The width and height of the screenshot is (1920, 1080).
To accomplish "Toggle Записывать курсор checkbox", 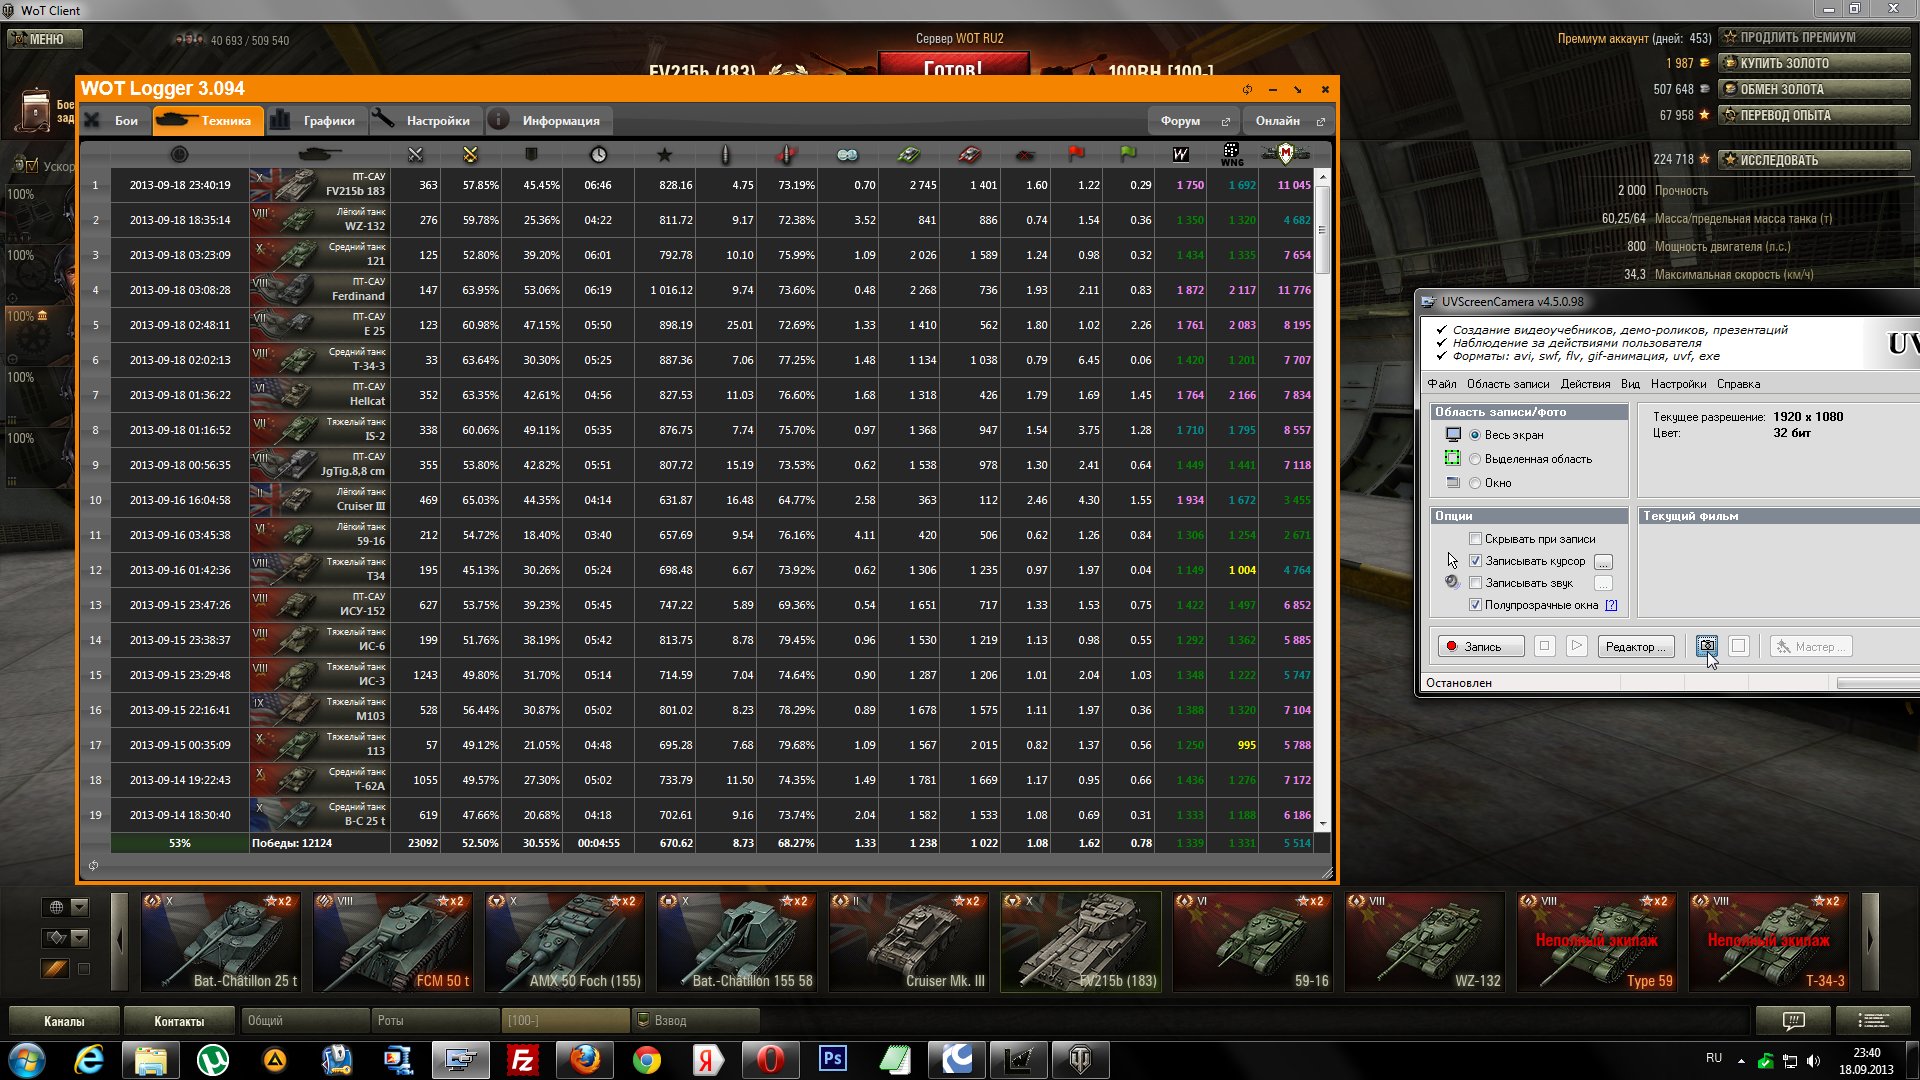I will (x=1475, y=561).
